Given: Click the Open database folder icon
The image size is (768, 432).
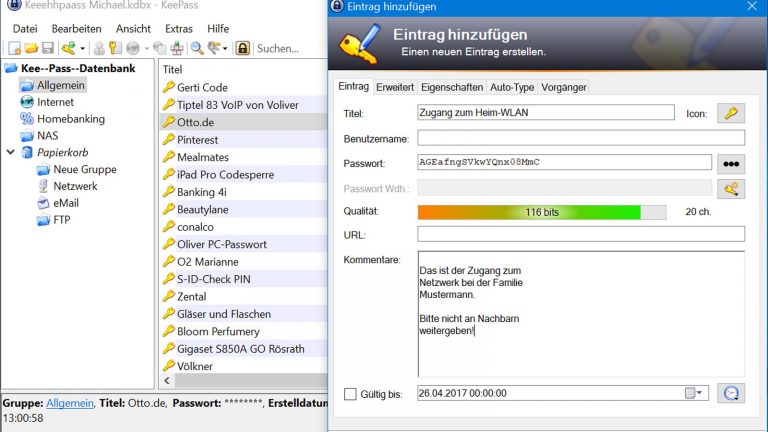Looking at the screenshot, I should (x=31, y=48).
